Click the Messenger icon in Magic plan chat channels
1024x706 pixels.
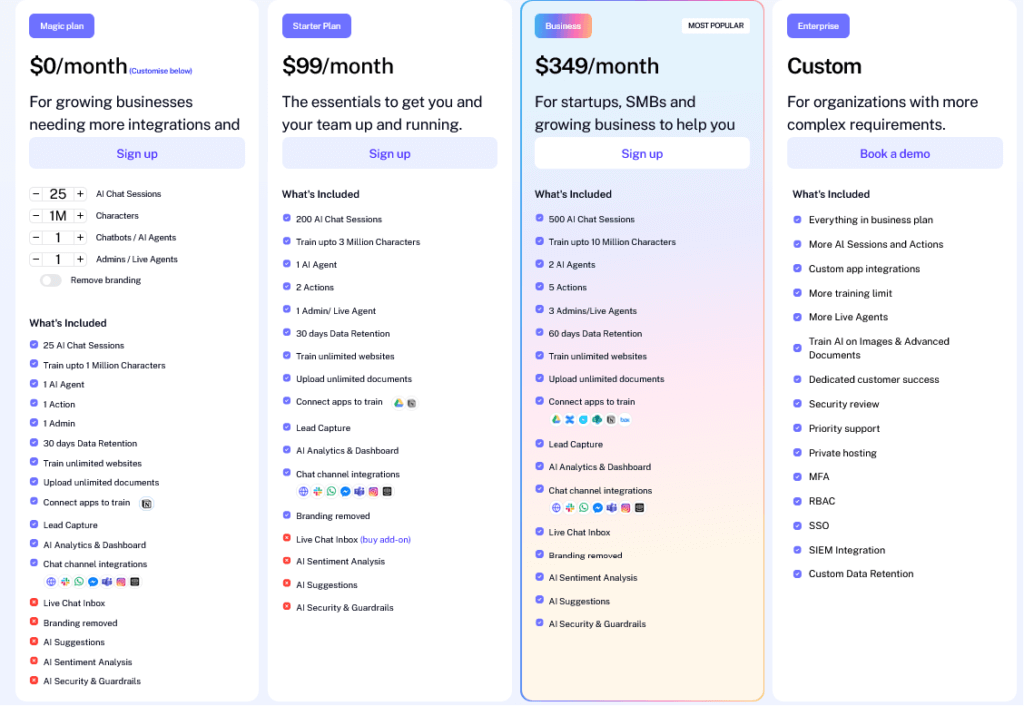coord(93,582)
